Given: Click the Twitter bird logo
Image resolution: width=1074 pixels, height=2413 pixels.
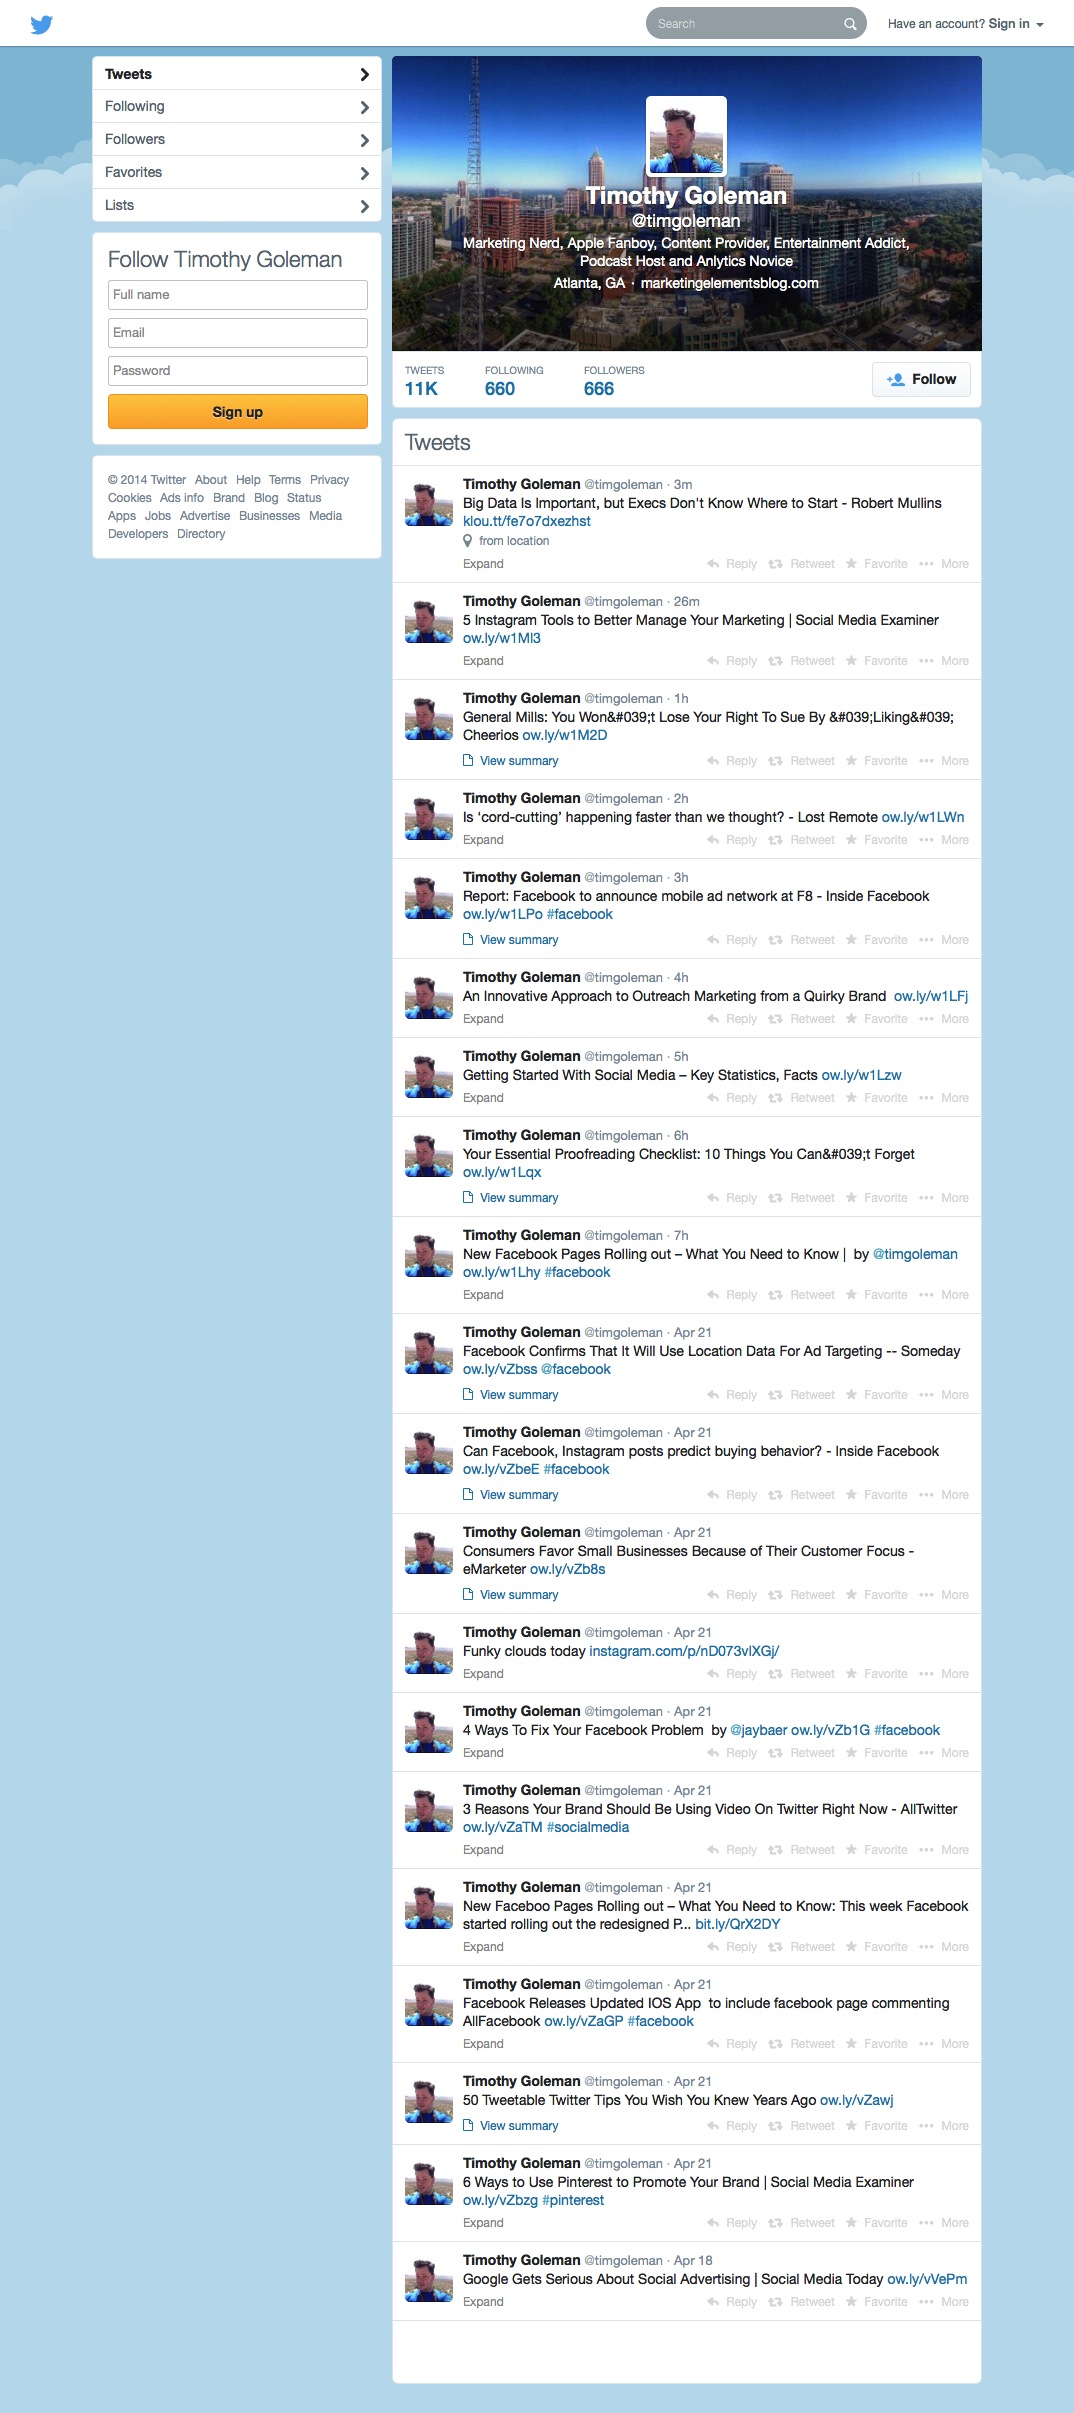Looking at the screenshot, I should tap(41, 24).
